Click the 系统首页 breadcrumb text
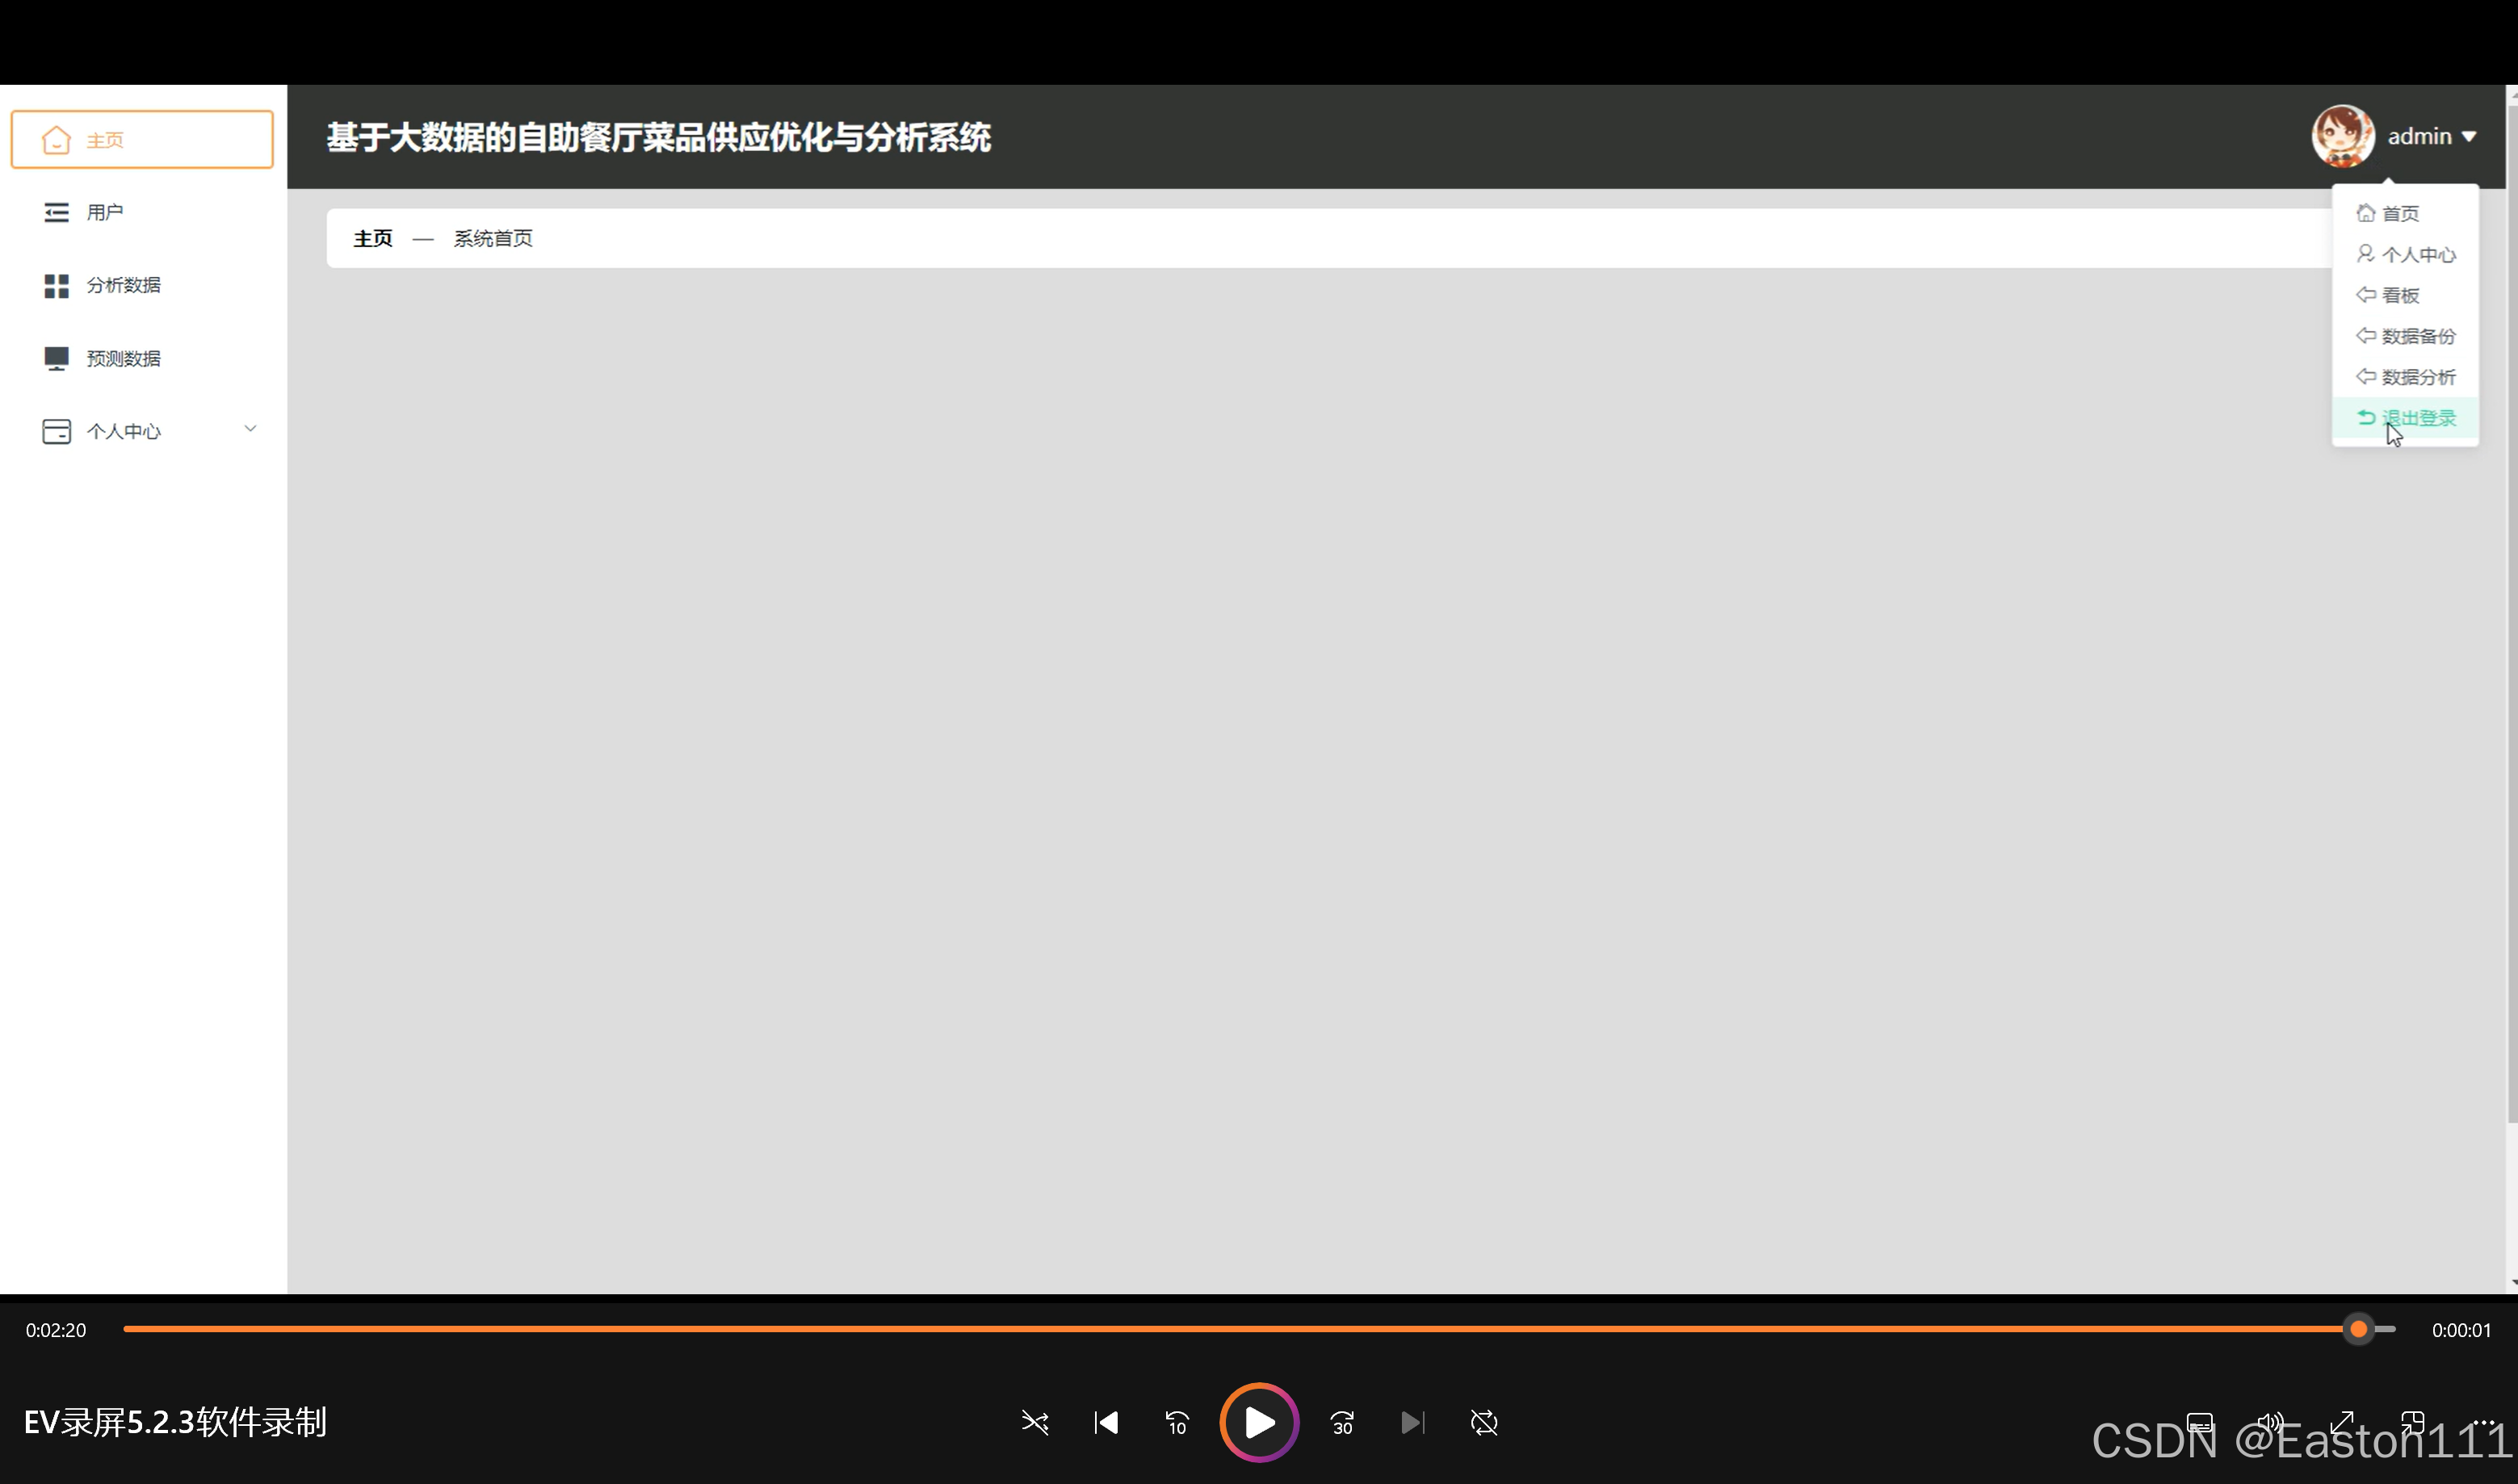 click(493, 238)
